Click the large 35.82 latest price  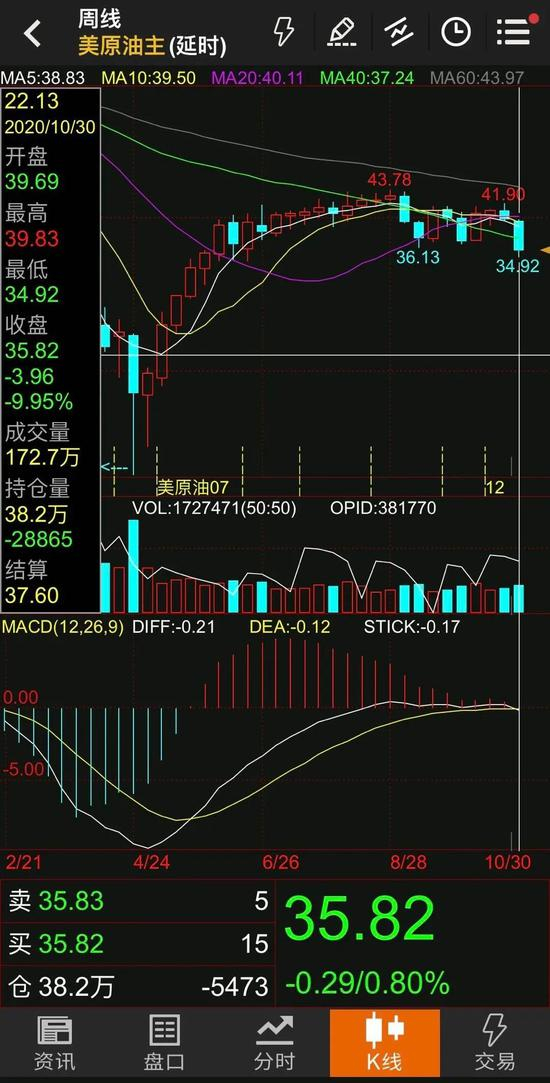(359, 918)
